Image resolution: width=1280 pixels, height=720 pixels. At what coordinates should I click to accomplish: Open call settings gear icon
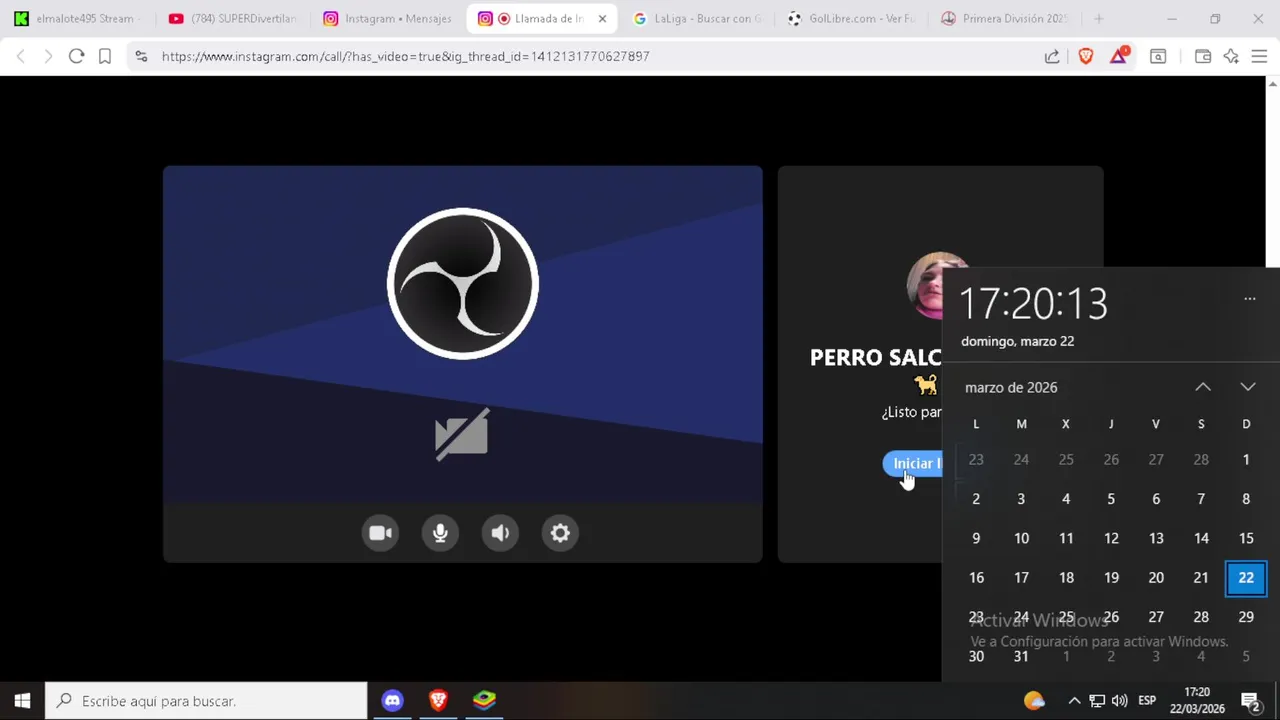(560, 533)
